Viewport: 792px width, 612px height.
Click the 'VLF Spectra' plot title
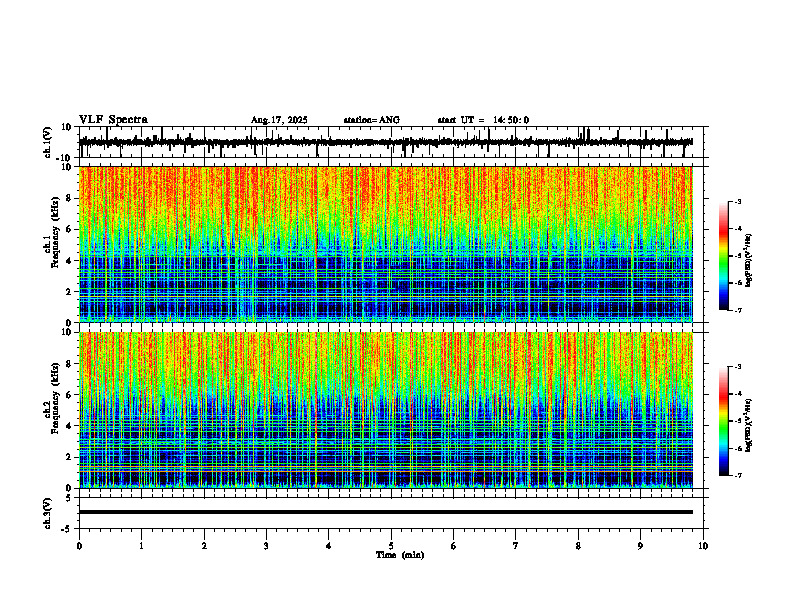click(113, 119)
